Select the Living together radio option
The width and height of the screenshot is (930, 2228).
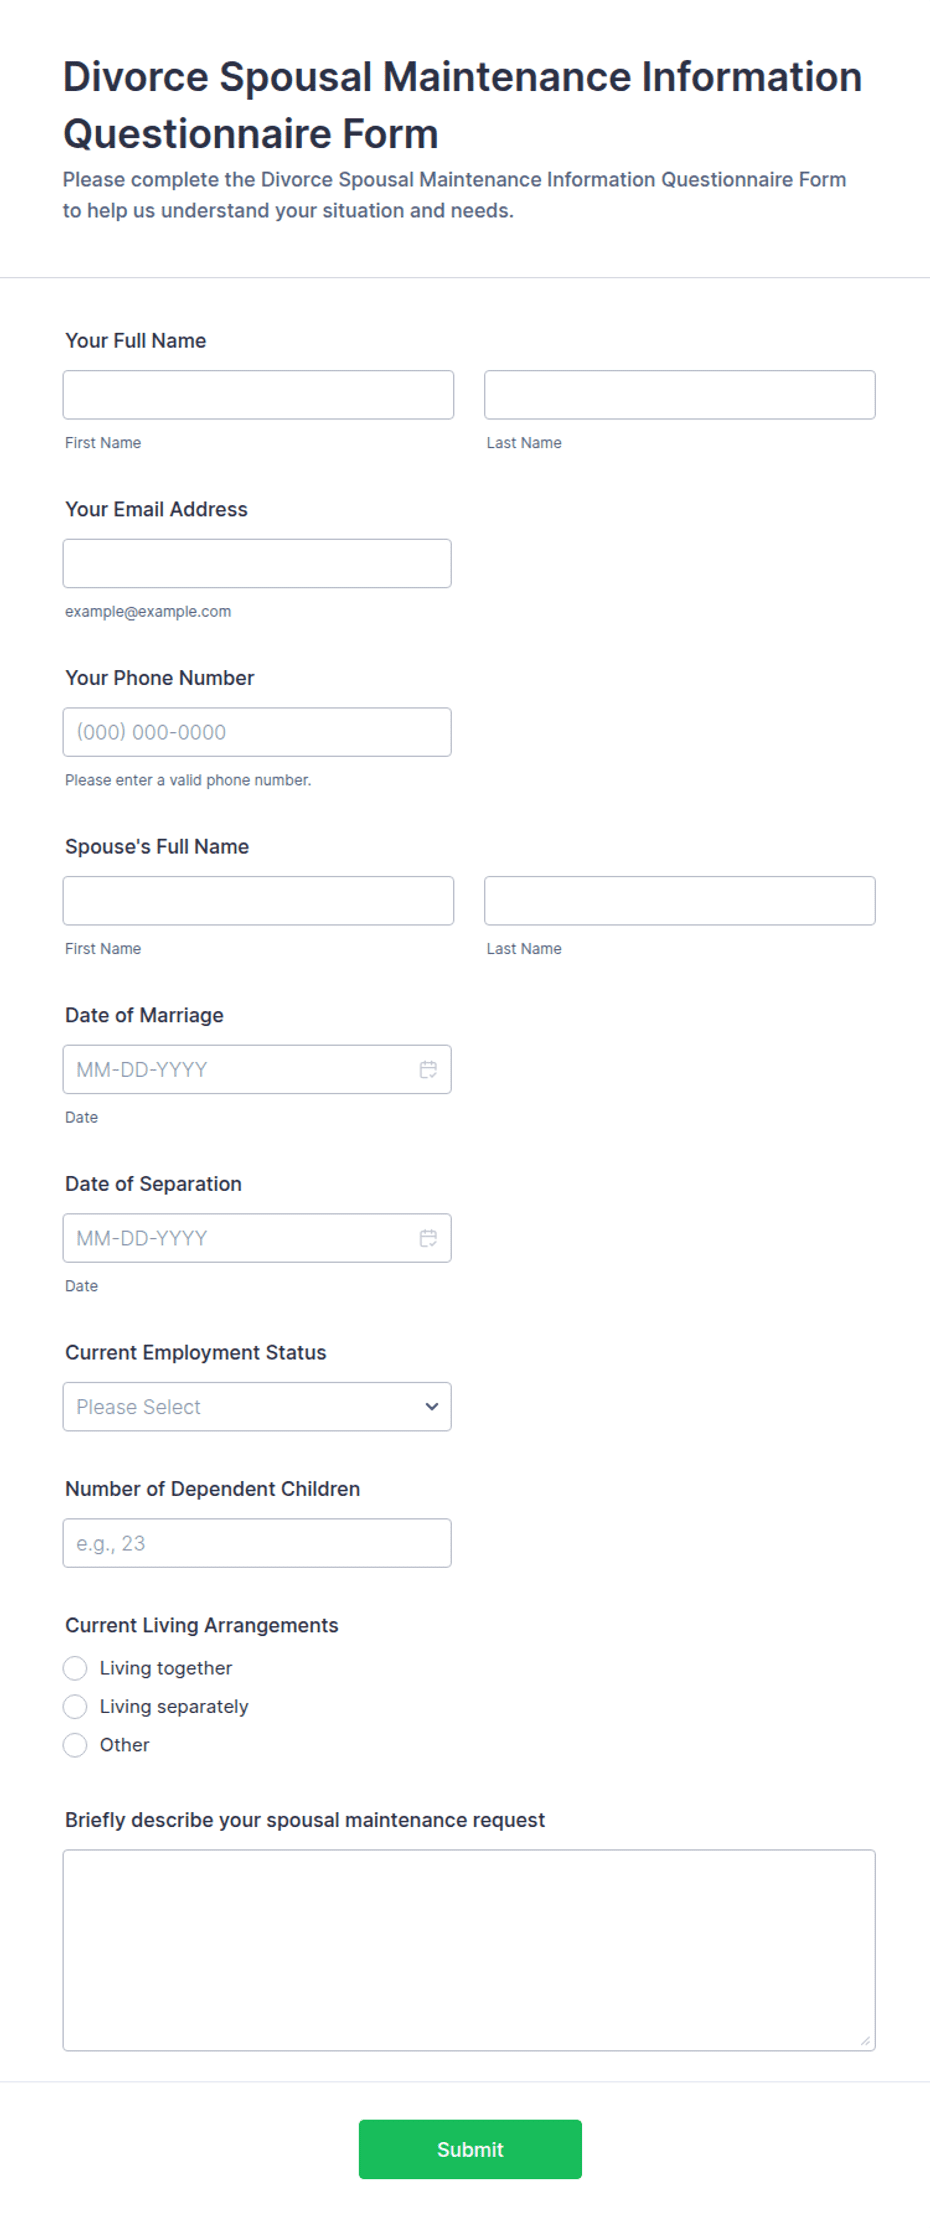click(75, 1668)
